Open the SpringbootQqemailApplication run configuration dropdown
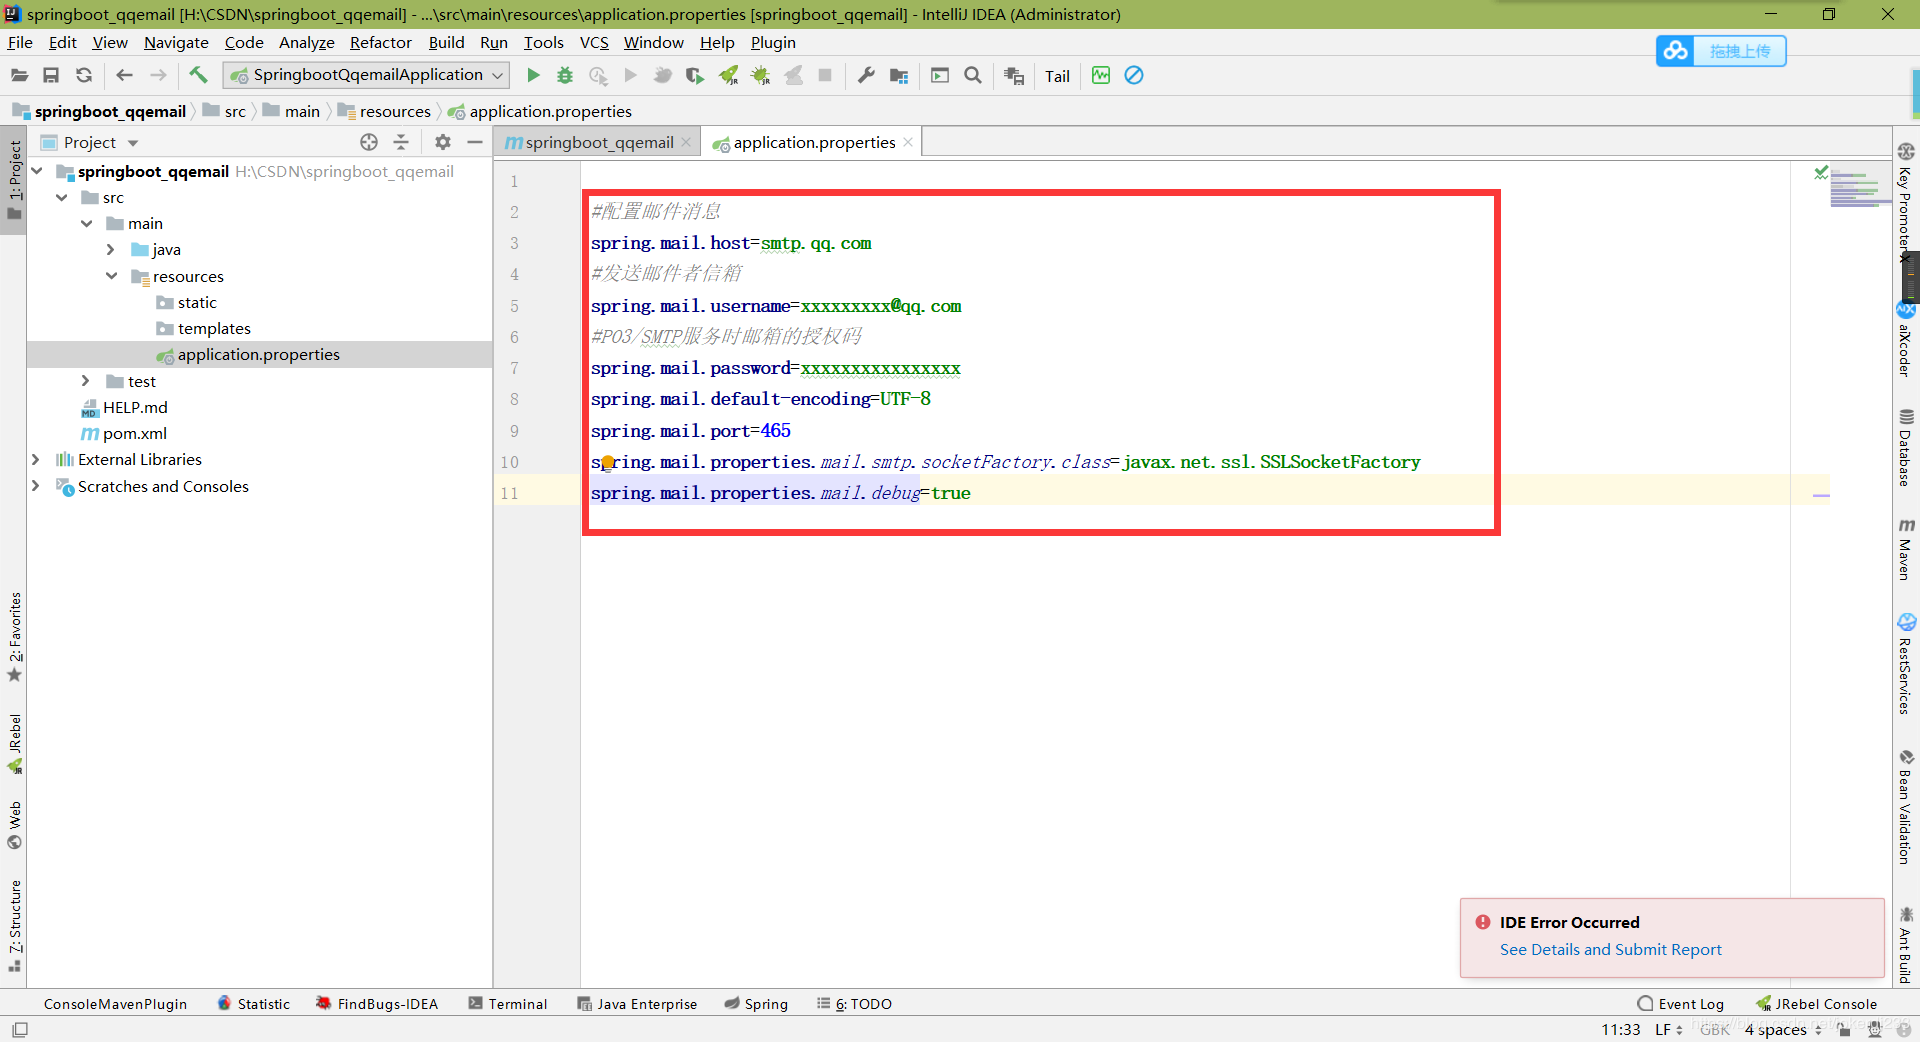This screenshot has height=1042, width=1920. 367,75
